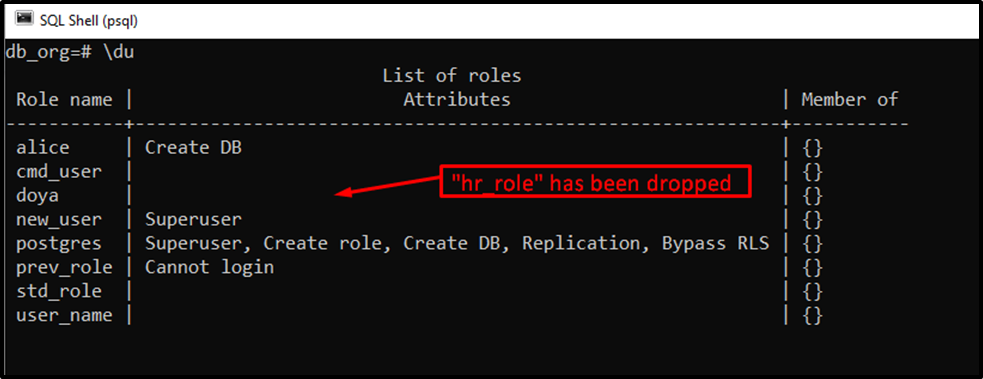Click the red hr_role dropped annotation box
983x379 pixels.
[594, 182]
